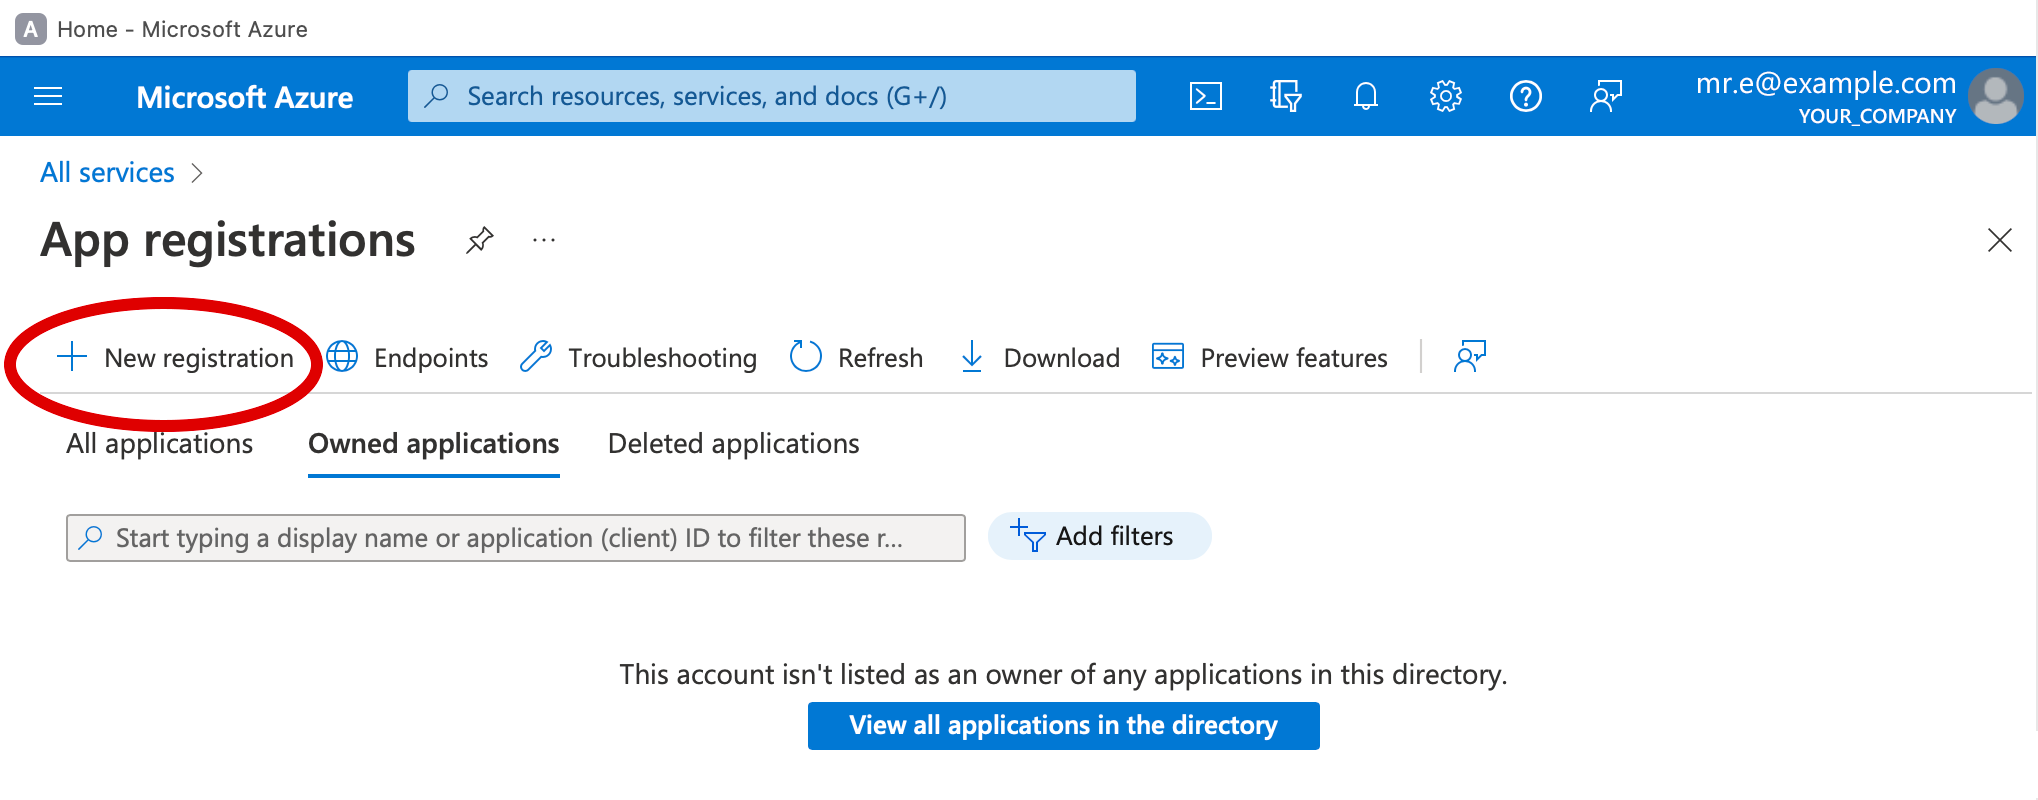Open Preview features

[1269, 357]
